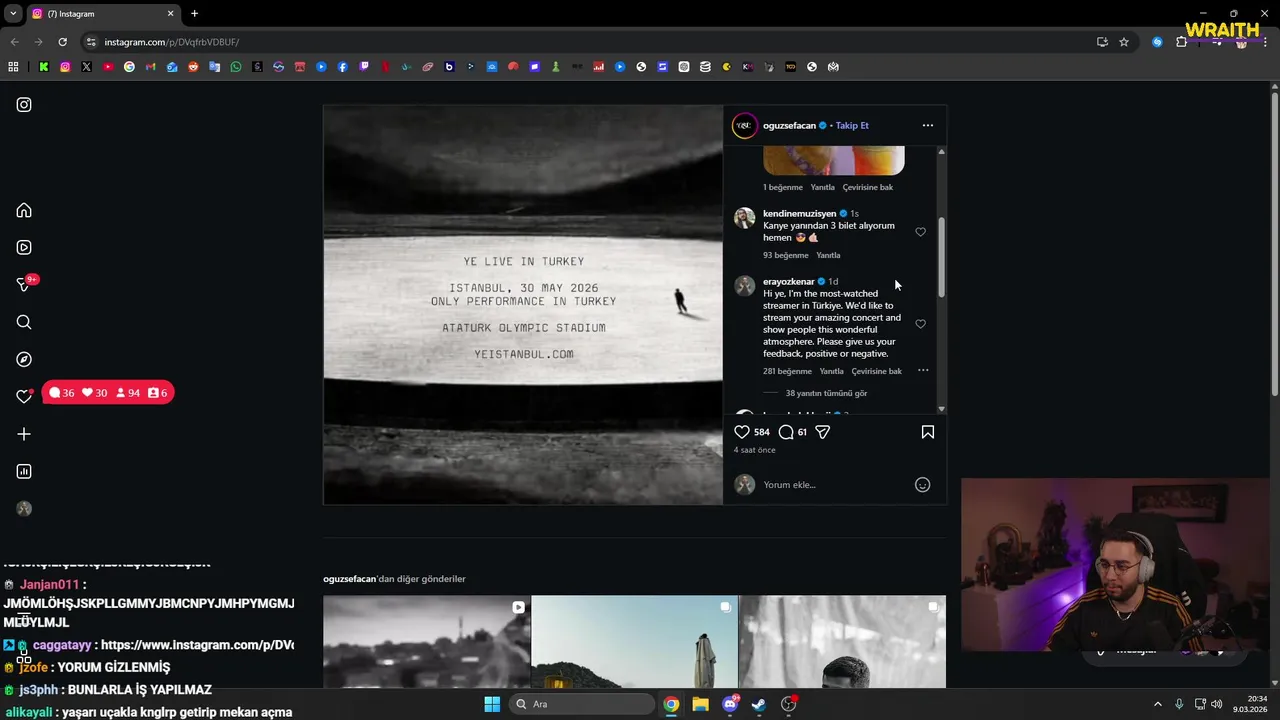Open comments bubble icon beside 61
This screenshot has height=720, width=1280.
click(786, 432)
